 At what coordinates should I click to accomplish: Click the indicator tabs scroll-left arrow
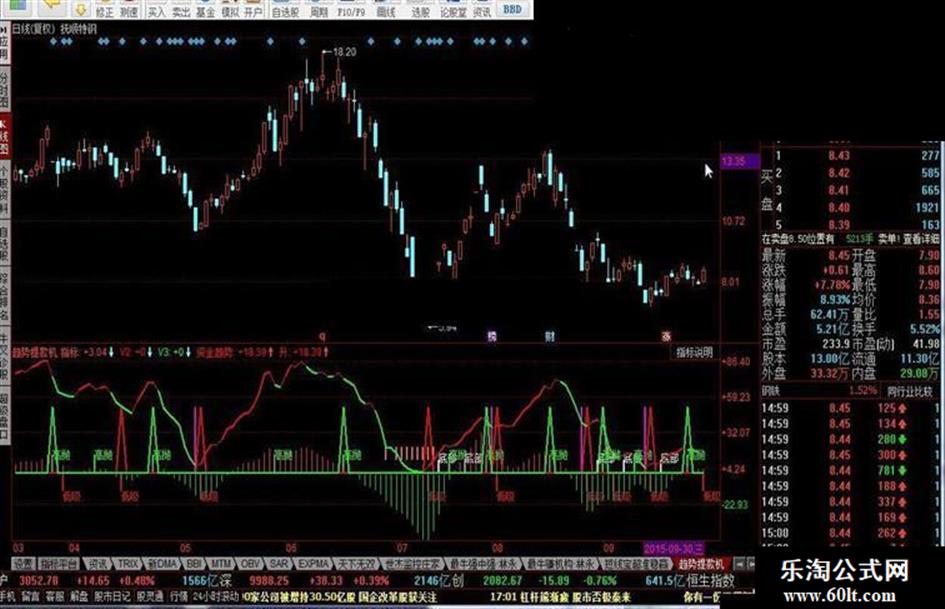click(x=740, y=564)
